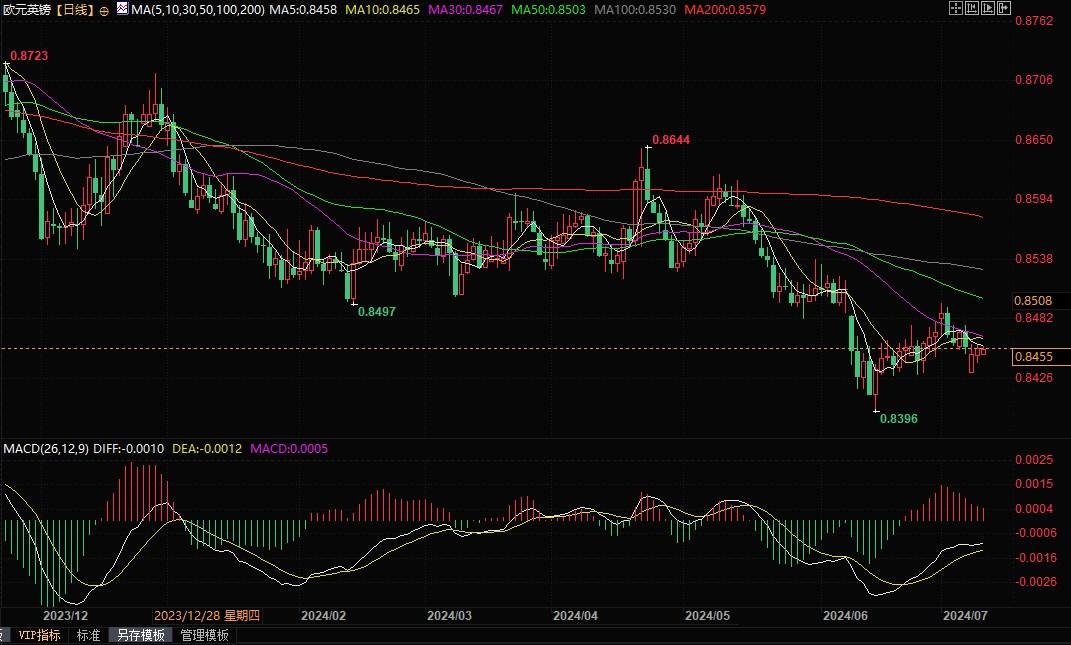Click the 2024/02 date label

pos(323,616)
